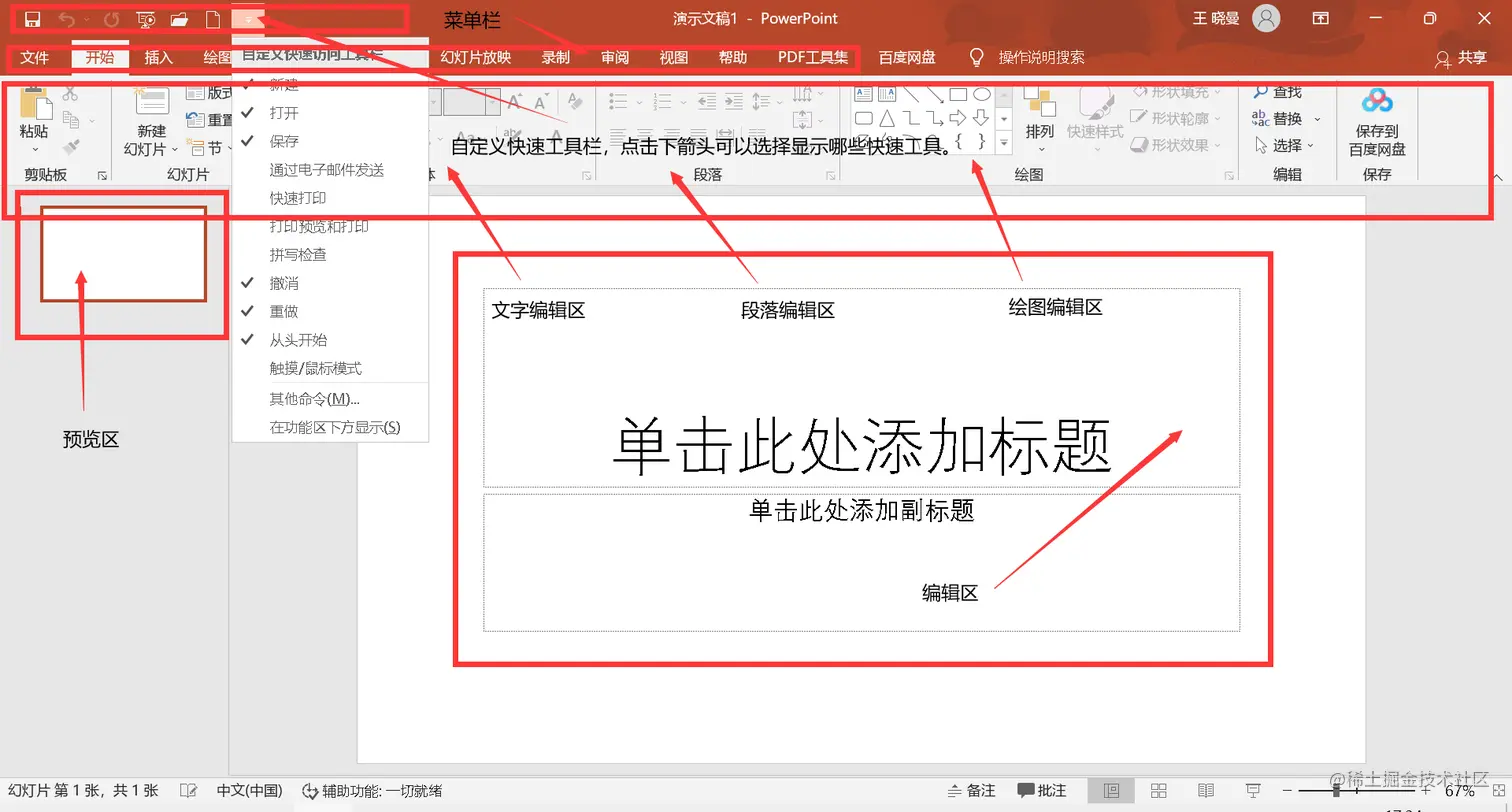Click the Cut scissors icon
1512x812 pixels.
[70, 94]
